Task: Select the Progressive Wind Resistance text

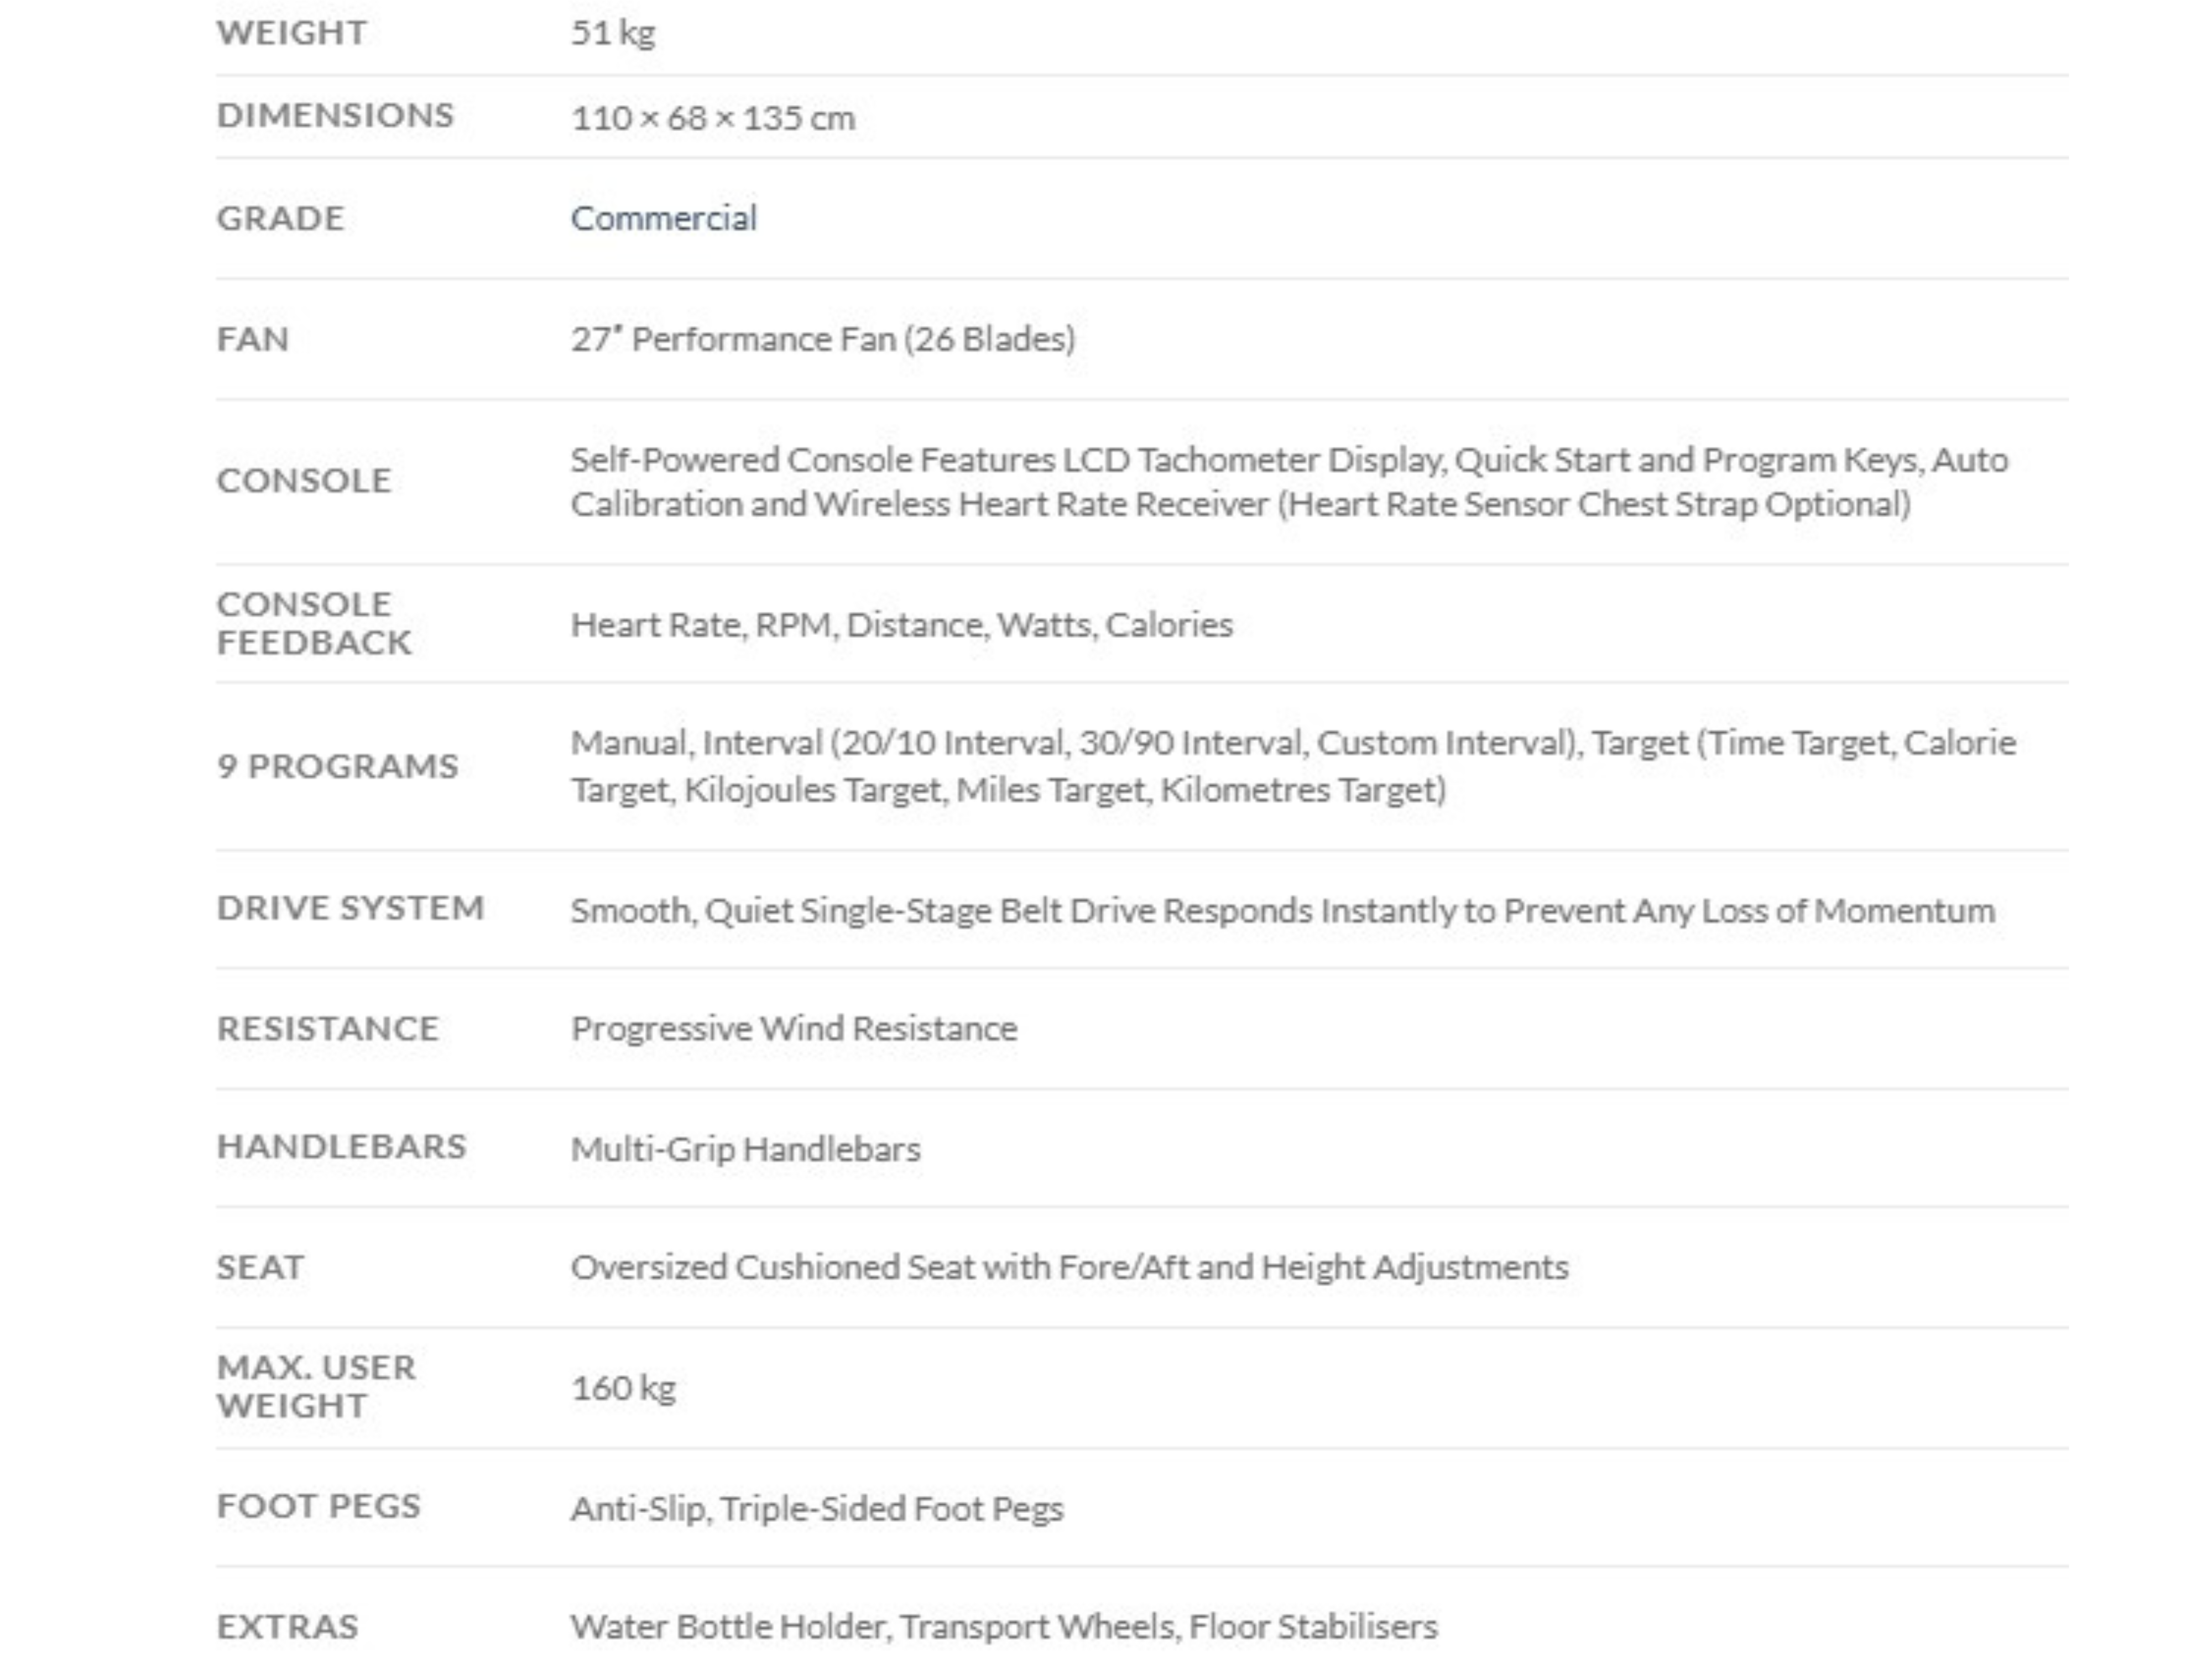Action: point(794,1028)
